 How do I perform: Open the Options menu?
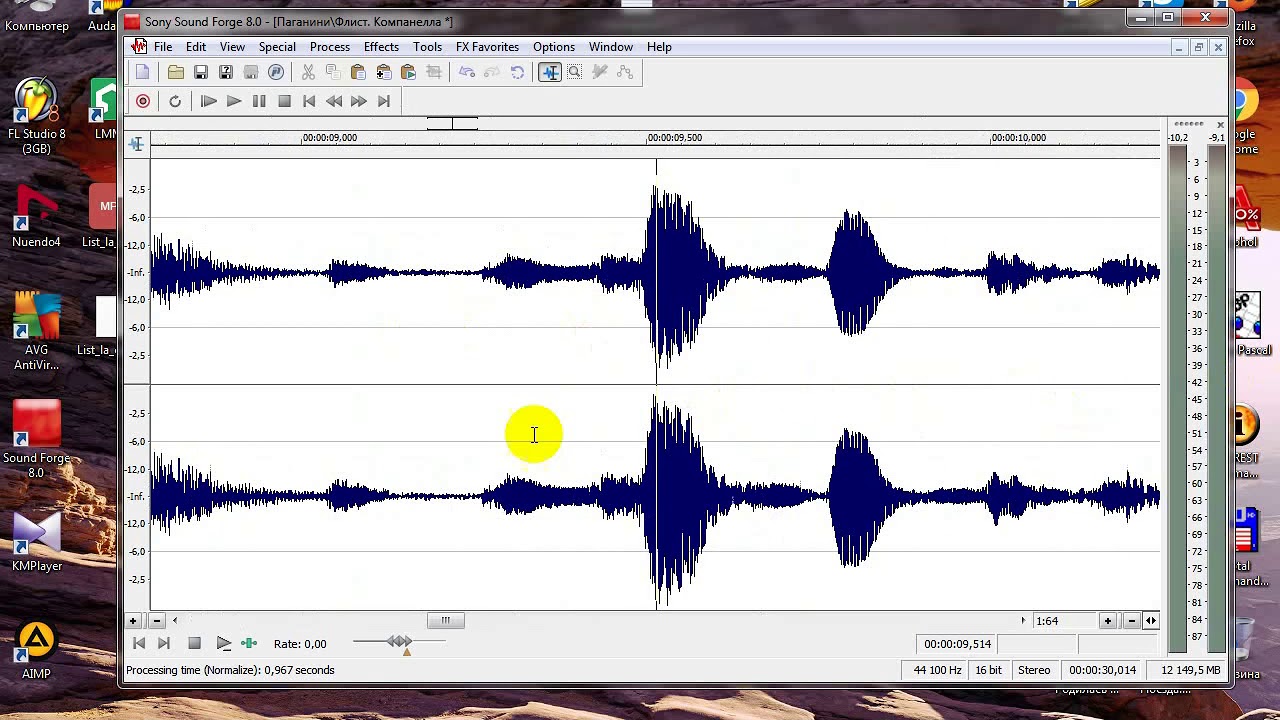click(x=554, y=47)
